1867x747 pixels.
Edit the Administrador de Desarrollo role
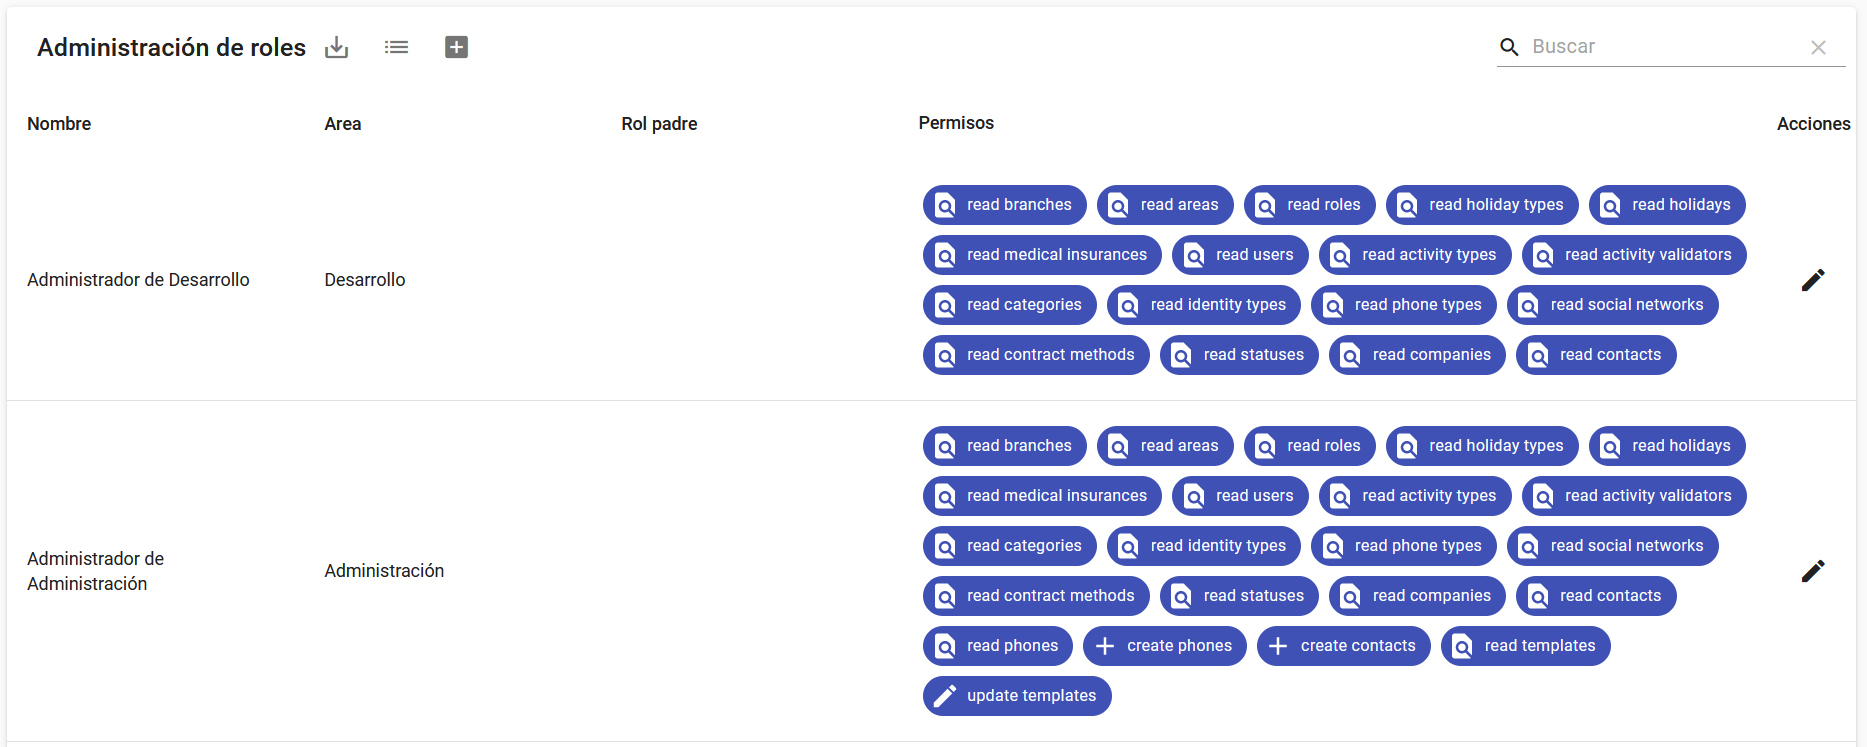click(x=1812, y=280)
